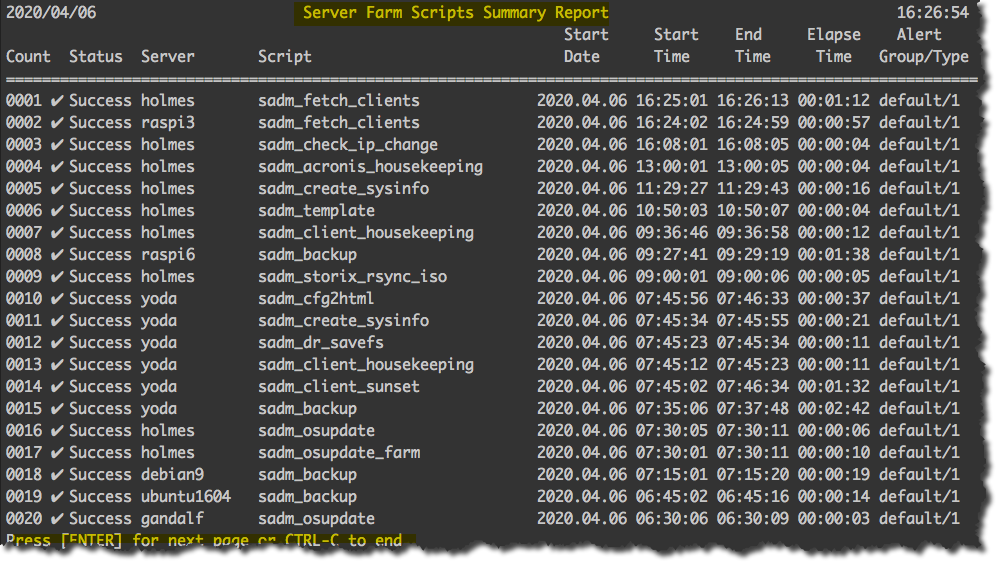Screen dimensions: 996x562
Task: Click the 16:26:54 clock in header
Action: click(932, 13)
